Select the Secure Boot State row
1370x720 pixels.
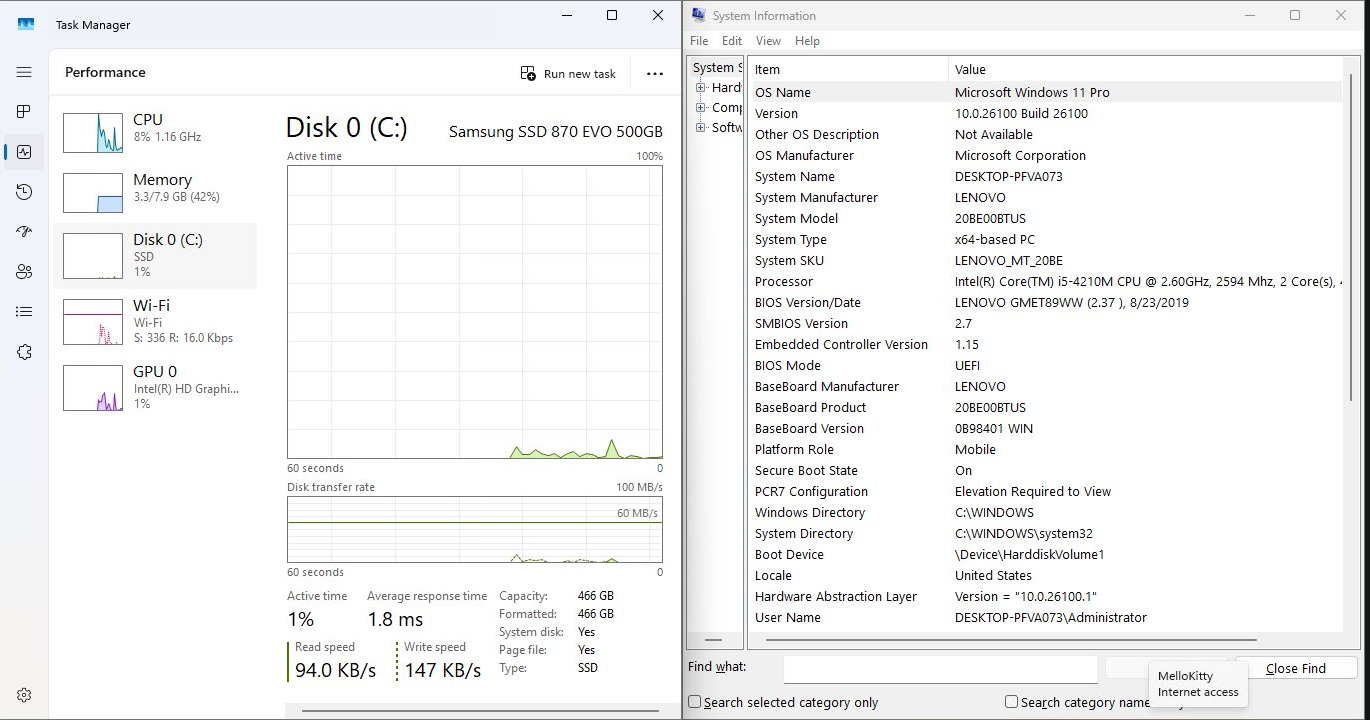1045,470
